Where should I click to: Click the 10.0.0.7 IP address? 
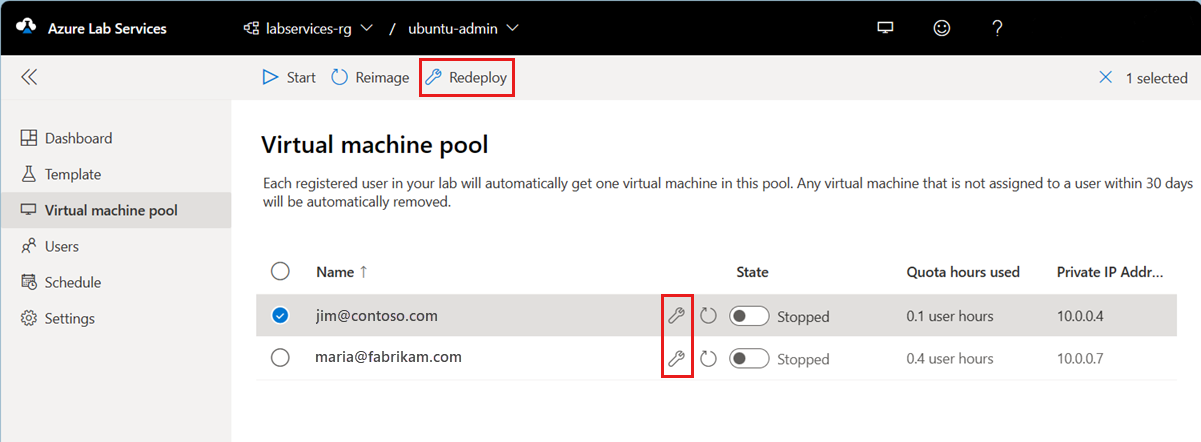(1080, 358)
